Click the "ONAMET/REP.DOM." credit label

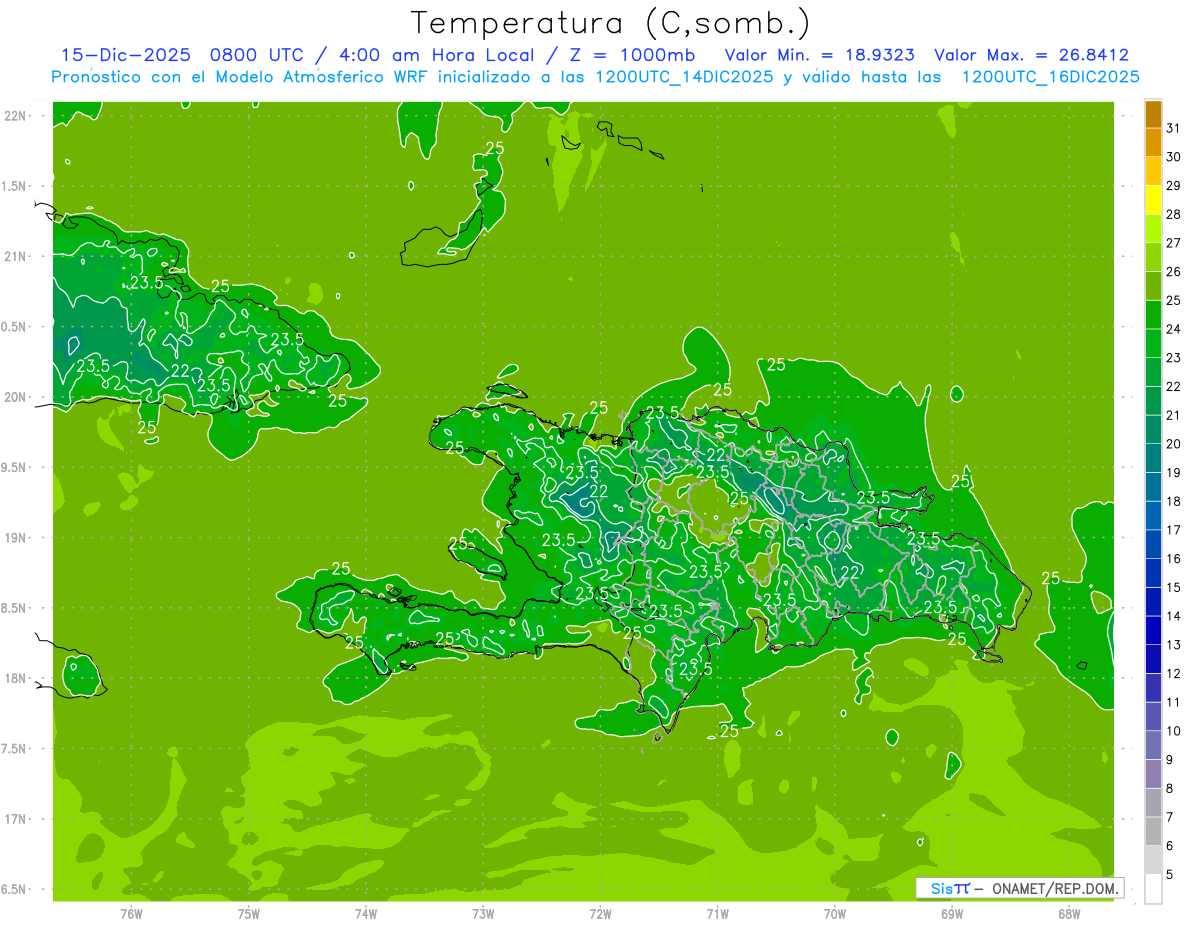coord(1056,888)
